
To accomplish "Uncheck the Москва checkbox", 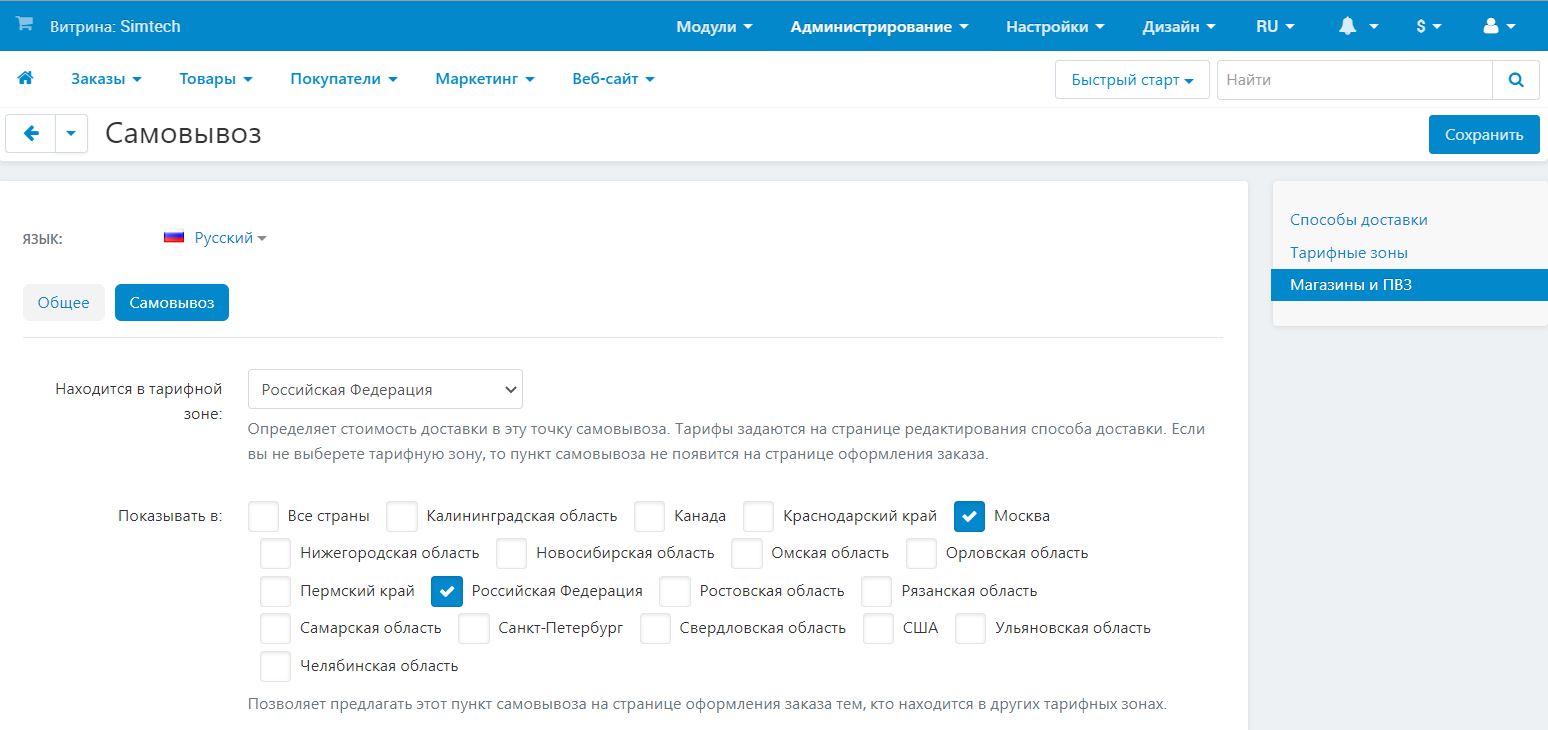I will [x=969, y=516].
